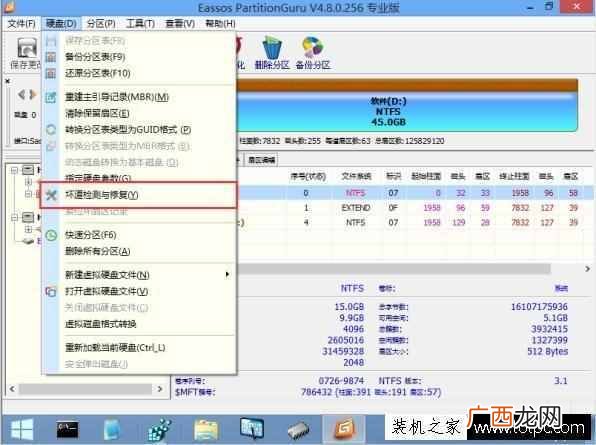The height and width of the screenshot is (445, 596).
Task: Click the 起始柱面 column header
Action: pos(426,176)
